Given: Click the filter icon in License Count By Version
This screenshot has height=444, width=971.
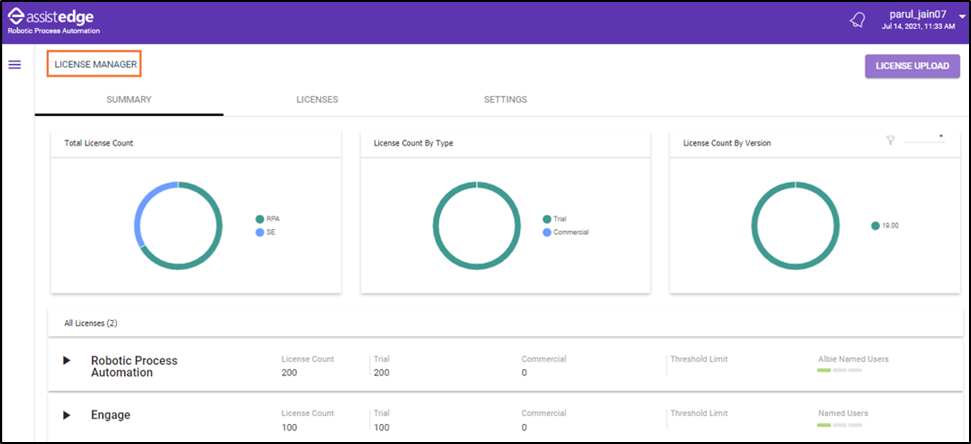Looking at the screenshot, I should 889,141.
